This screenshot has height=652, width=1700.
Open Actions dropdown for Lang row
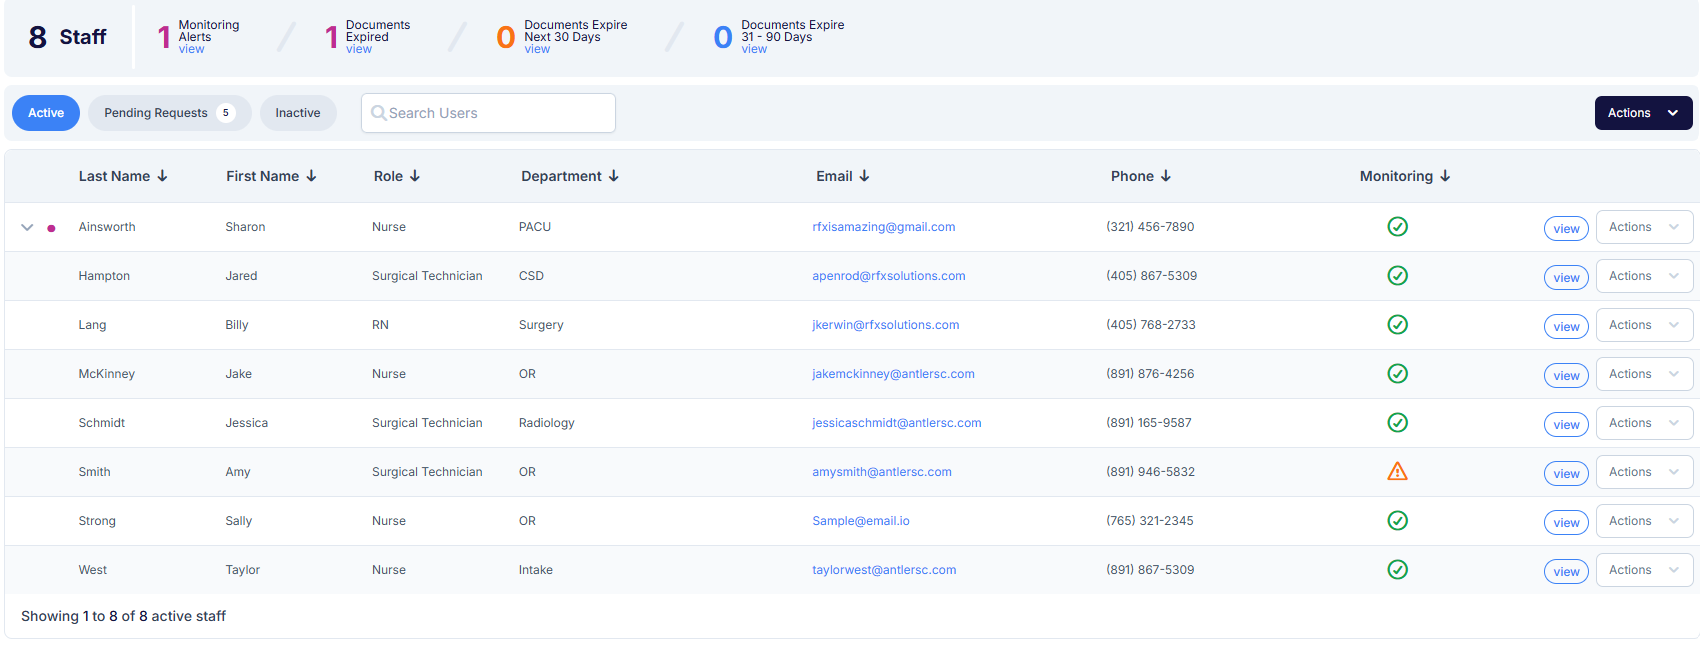click(1644, 325)
